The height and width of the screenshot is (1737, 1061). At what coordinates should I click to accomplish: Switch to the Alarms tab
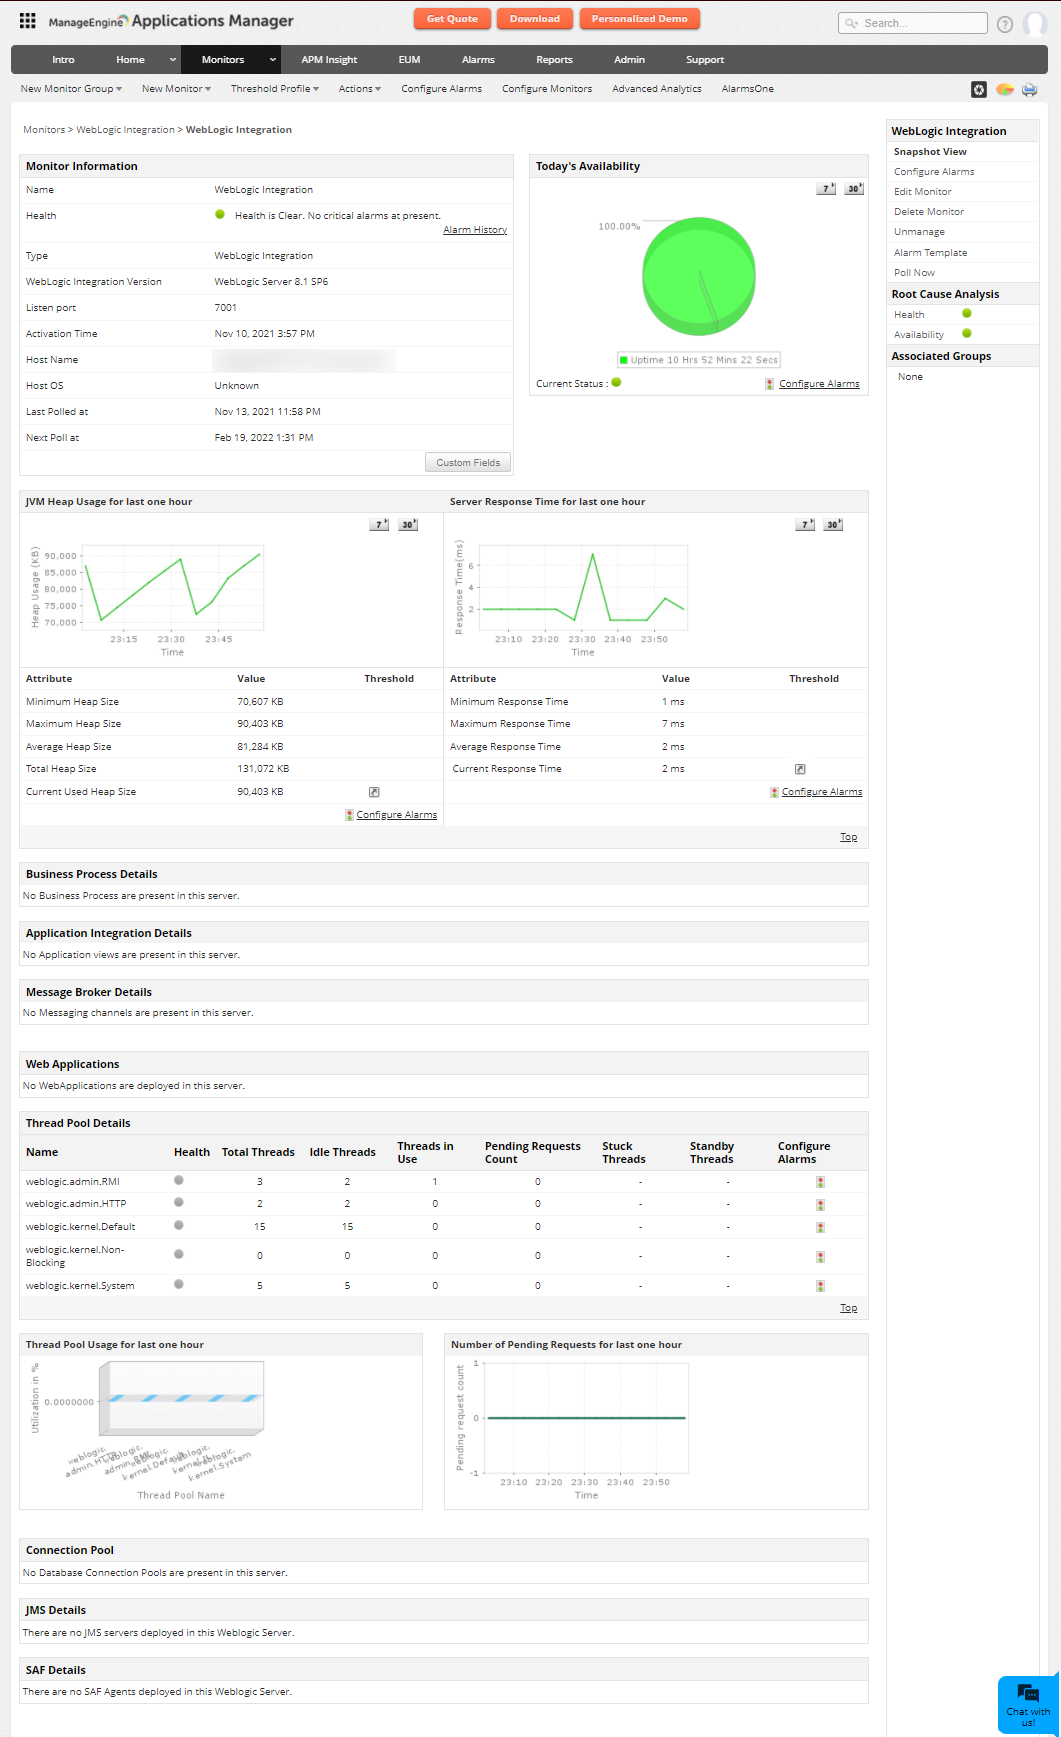pos(478,60)
